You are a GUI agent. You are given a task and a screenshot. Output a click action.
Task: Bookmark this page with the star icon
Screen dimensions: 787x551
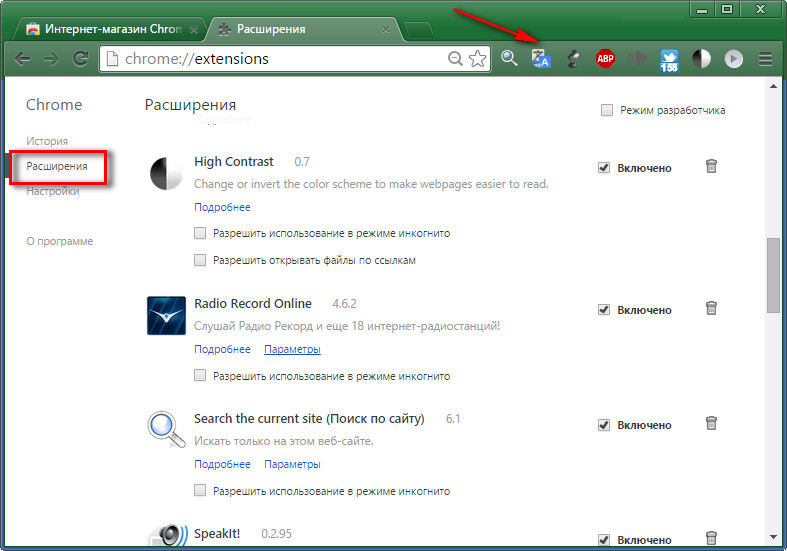pyautogui.click(x=477, y=59)
